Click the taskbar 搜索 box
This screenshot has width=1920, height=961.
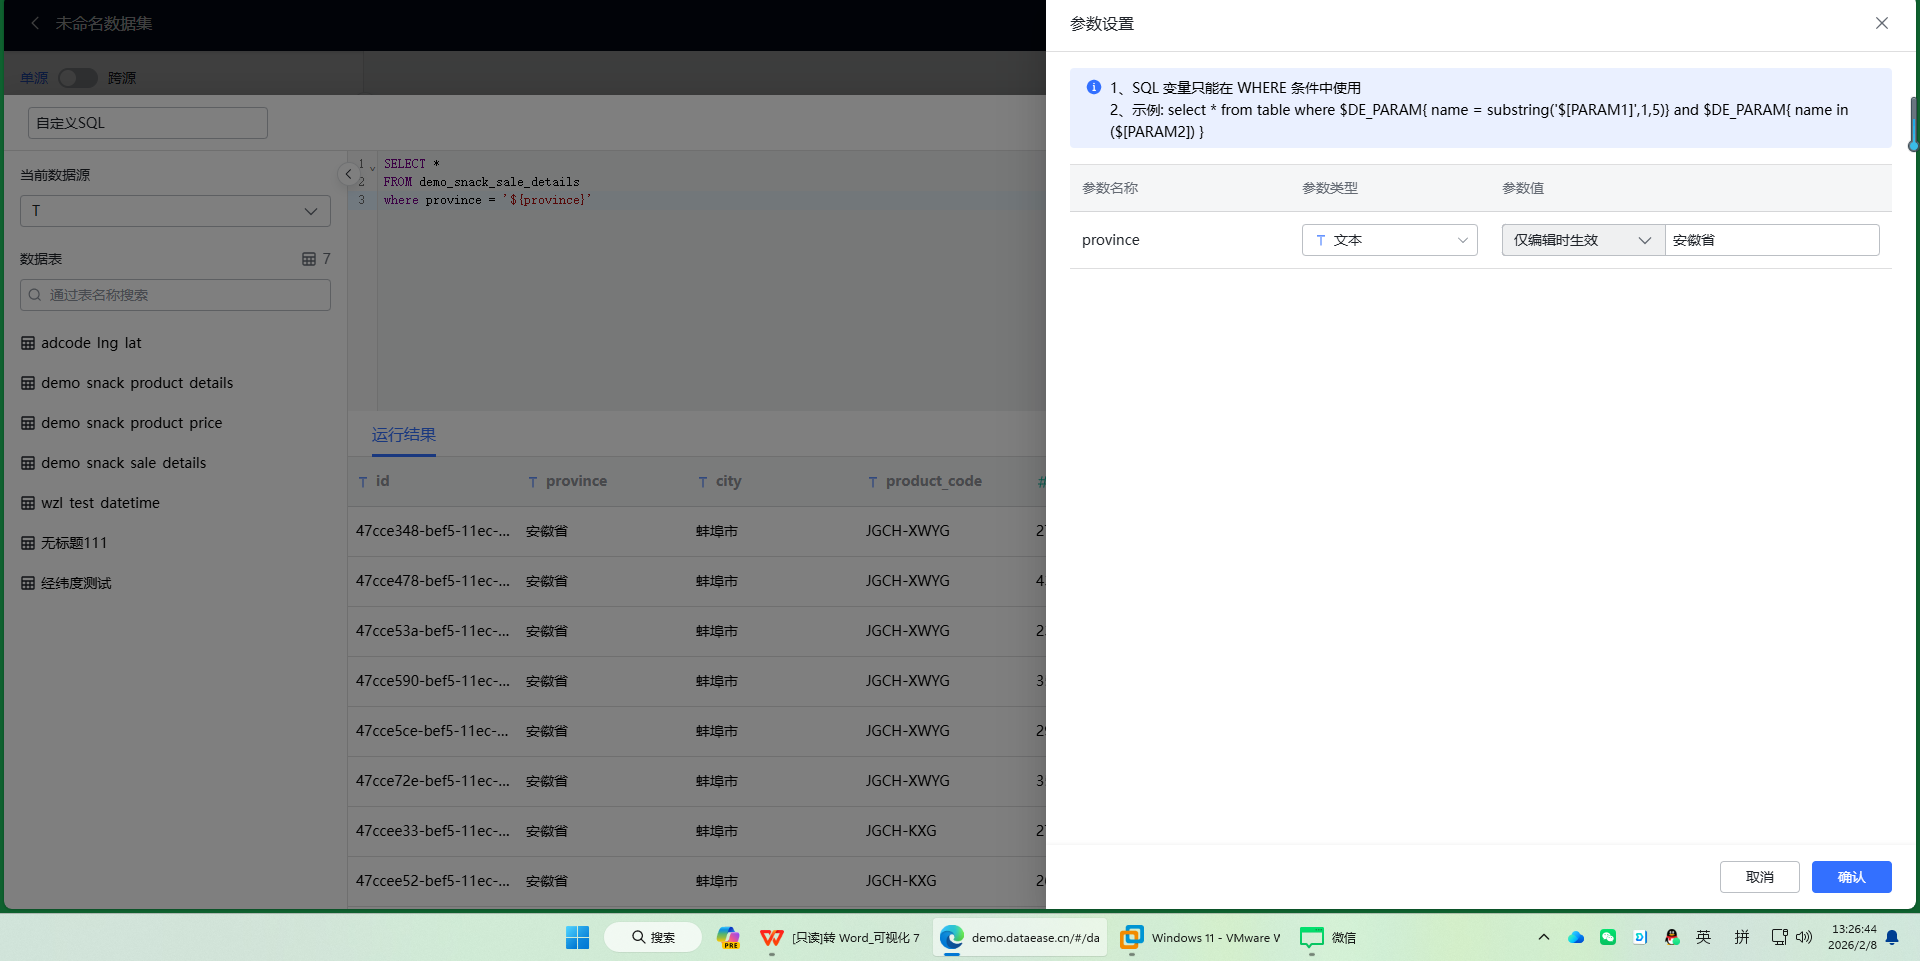point(653,937)
